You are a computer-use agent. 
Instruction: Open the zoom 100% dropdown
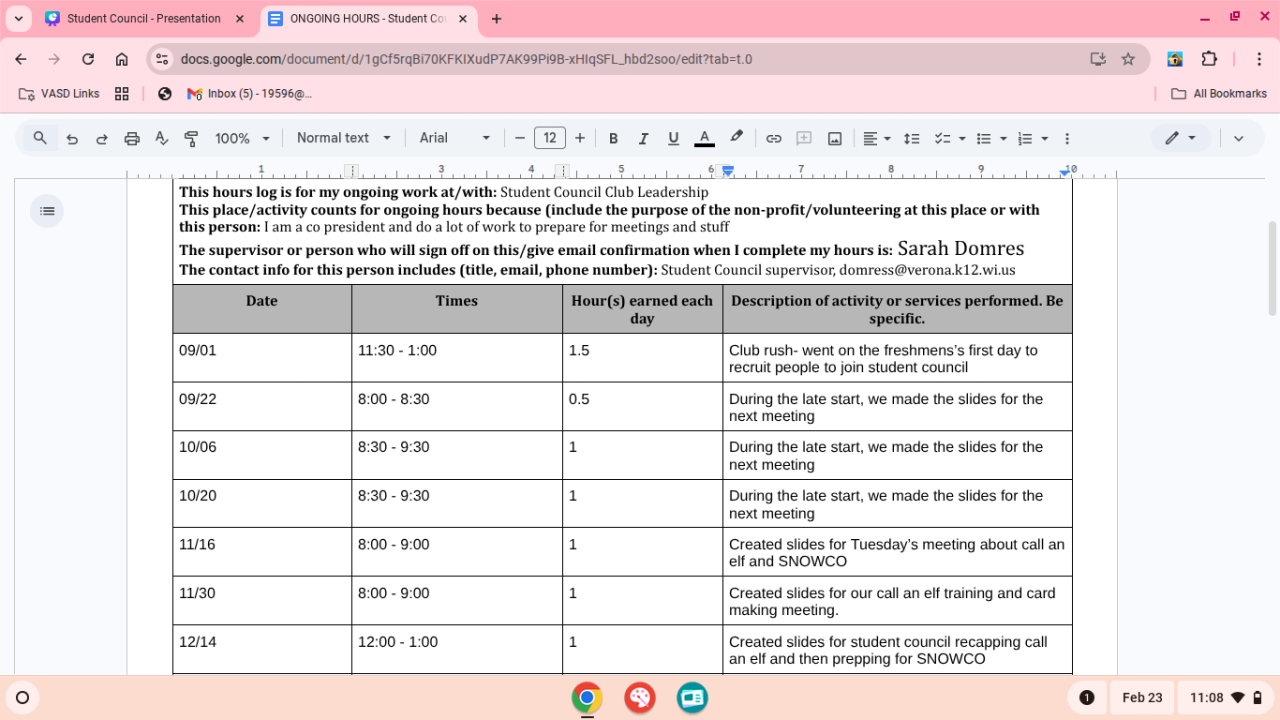243,139
